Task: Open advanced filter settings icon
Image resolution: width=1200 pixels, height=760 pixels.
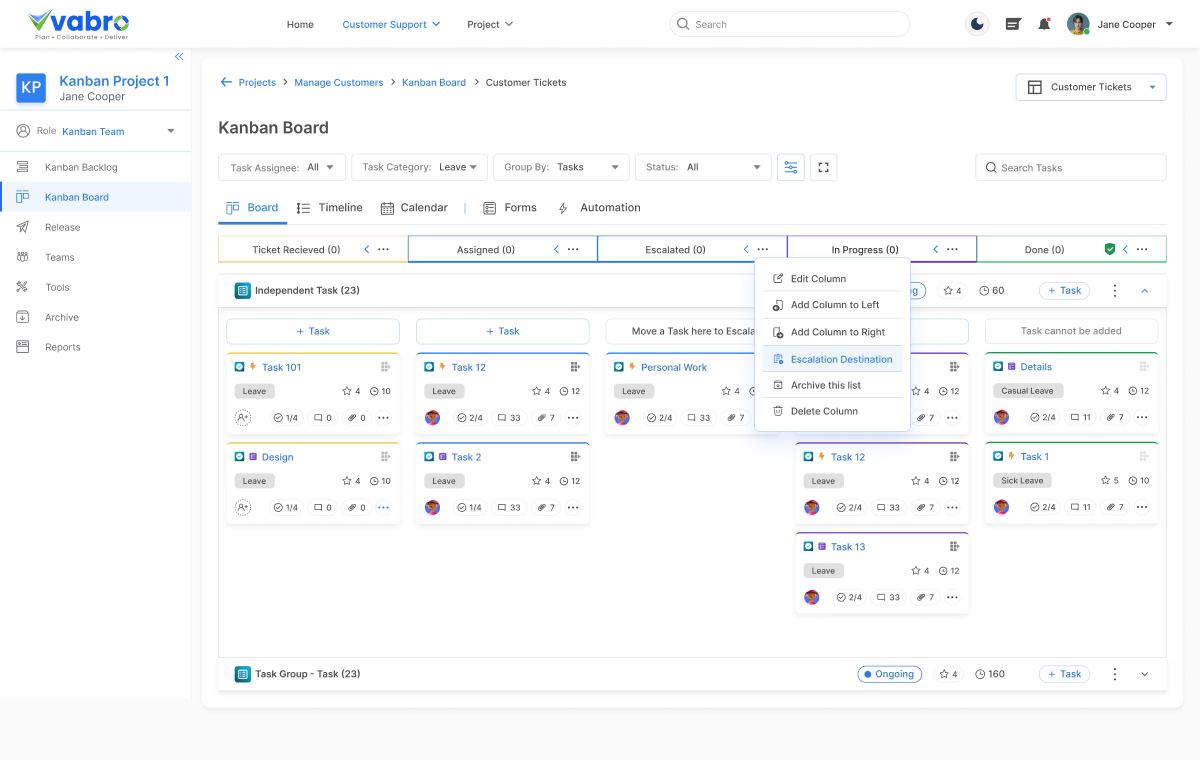Action: [x=791, y=167]
